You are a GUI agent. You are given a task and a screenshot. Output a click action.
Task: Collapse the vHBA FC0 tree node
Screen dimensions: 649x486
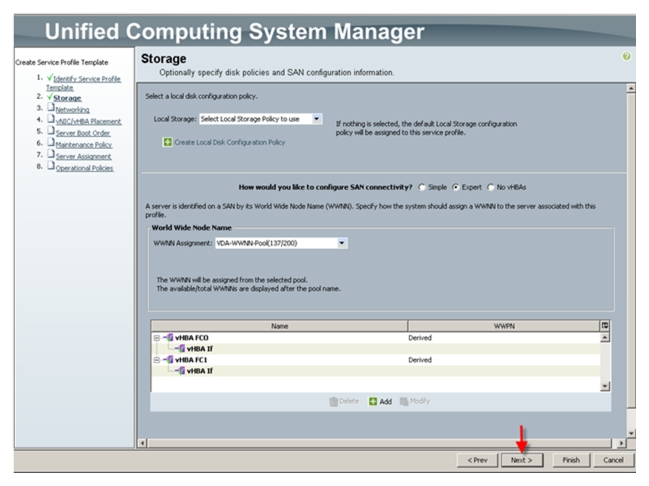tap(156, 338)
